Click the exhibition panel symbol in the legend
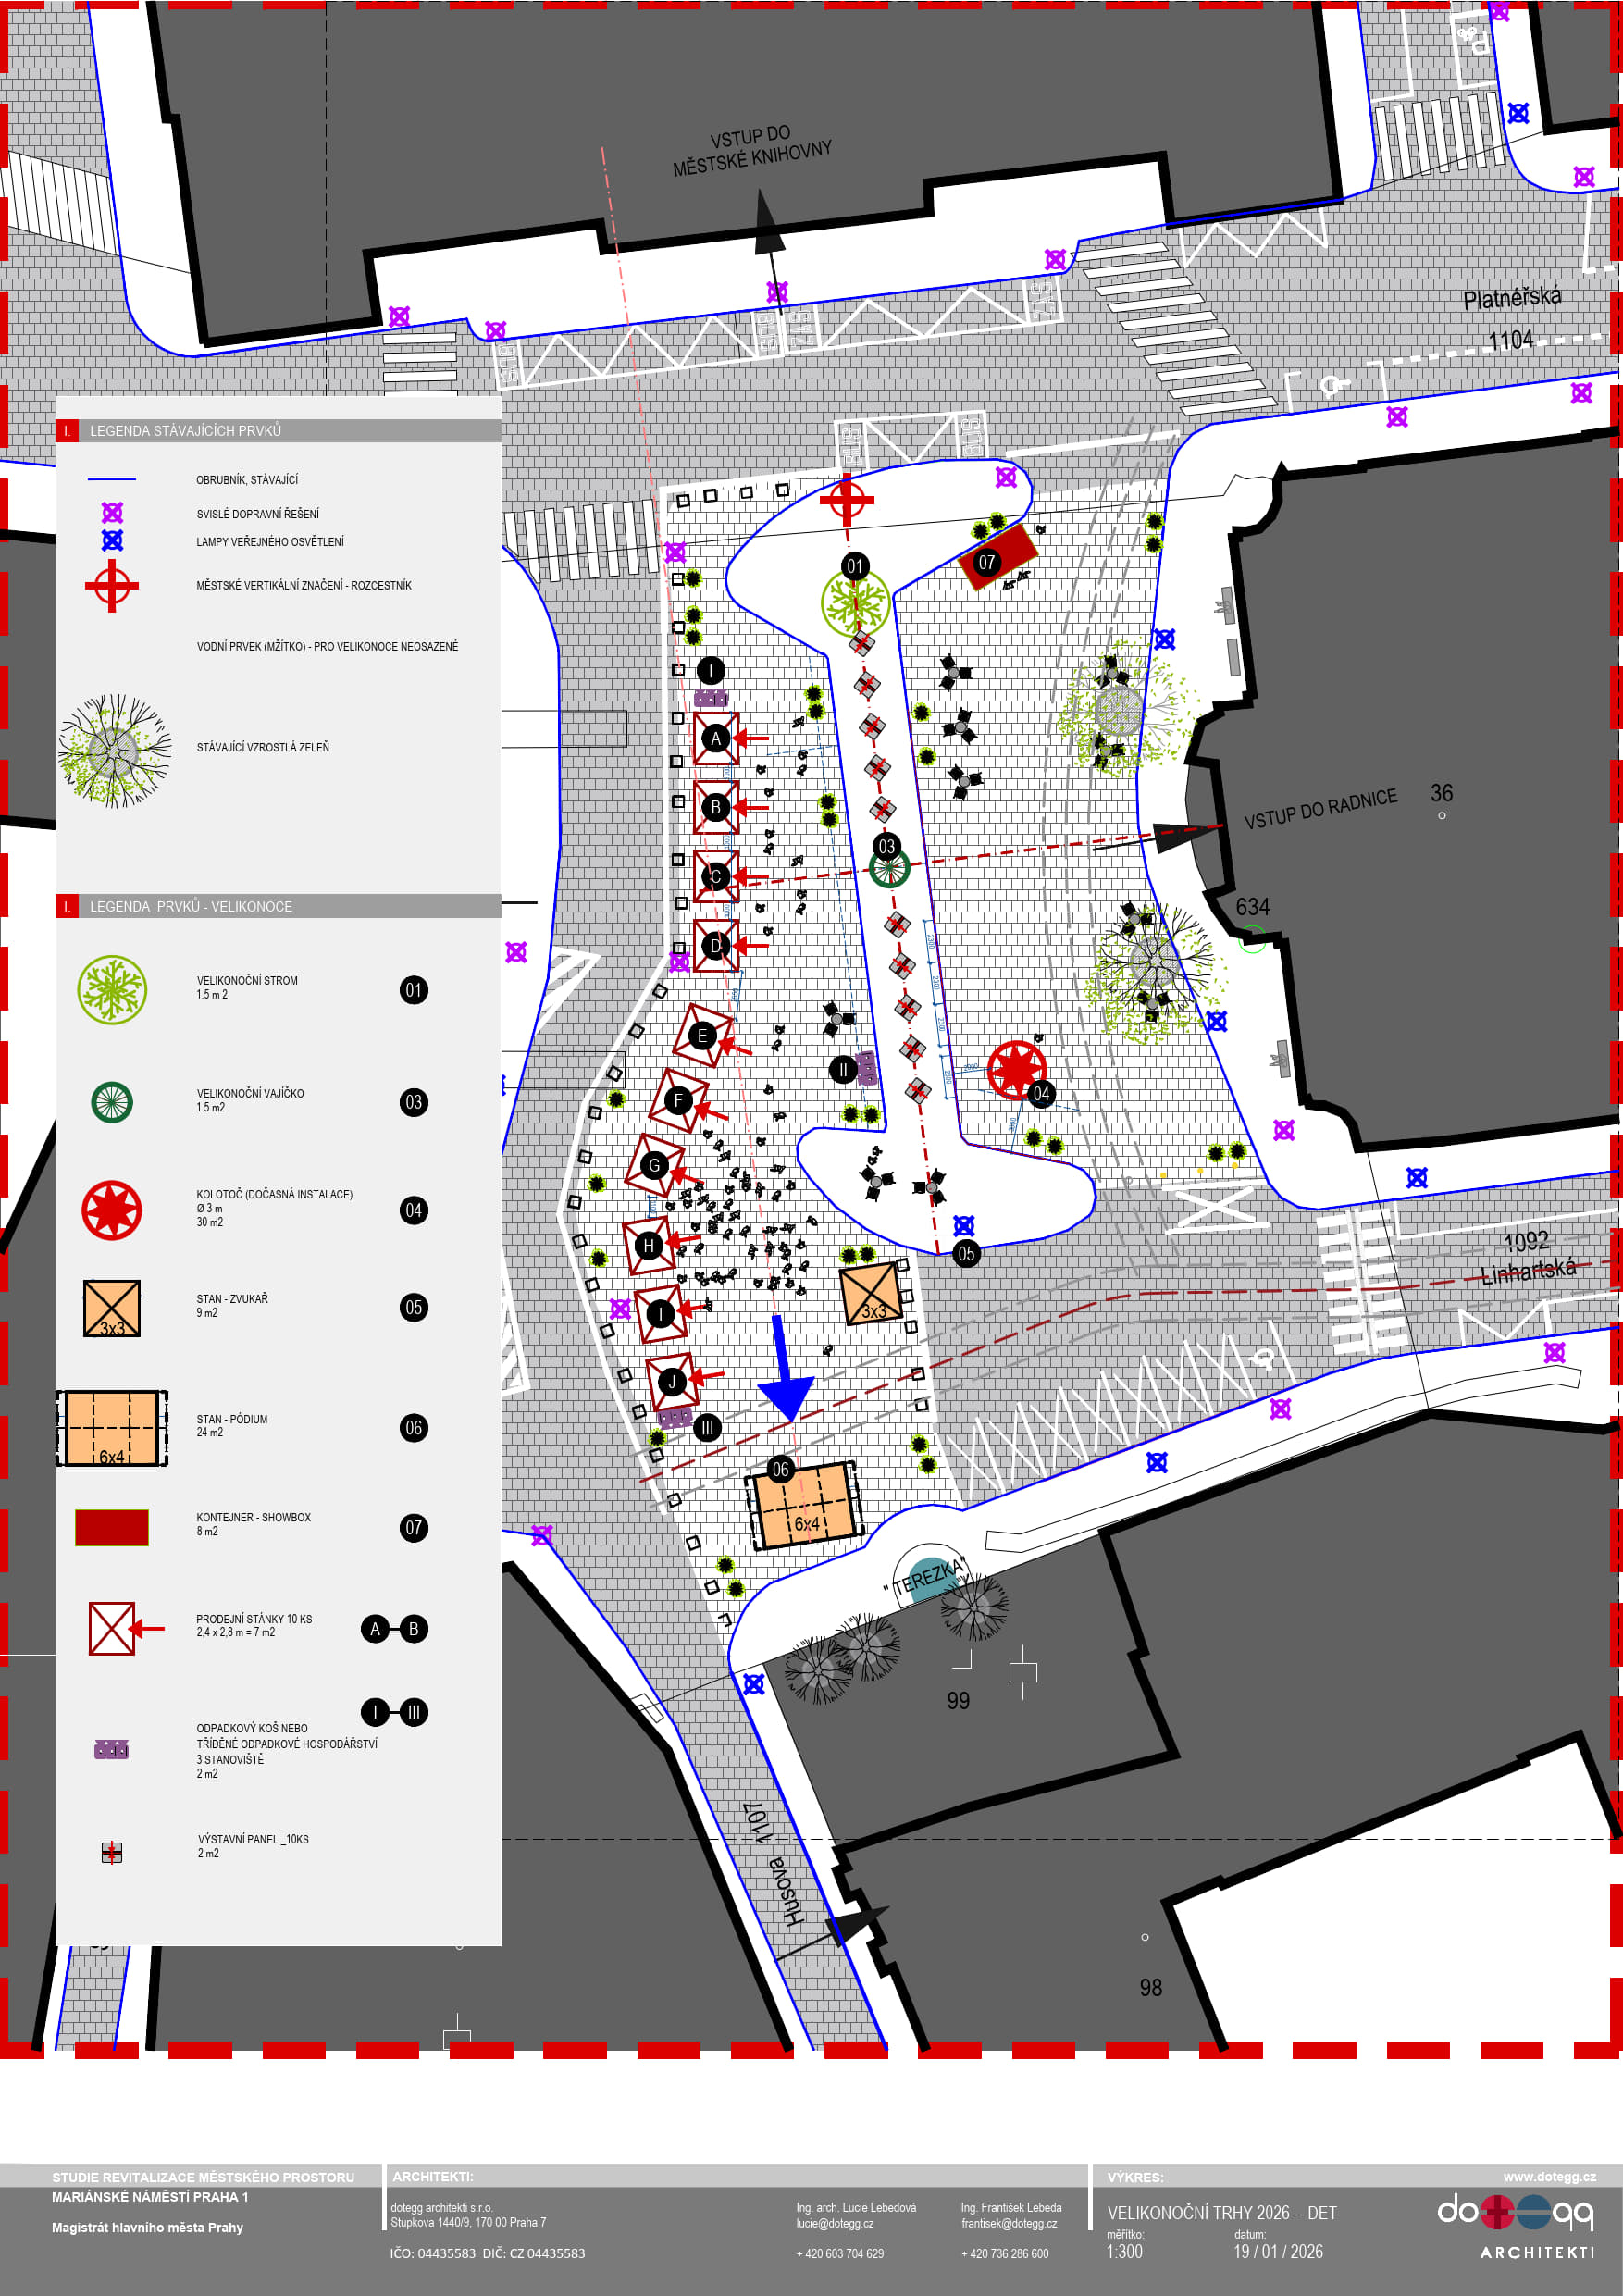Viewport: 1623px width, 2296px height. click(112, 1853)
